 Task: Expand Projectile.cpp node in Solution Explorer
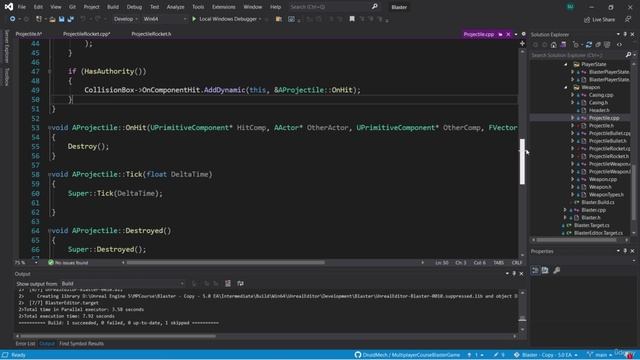pos(572,118)
